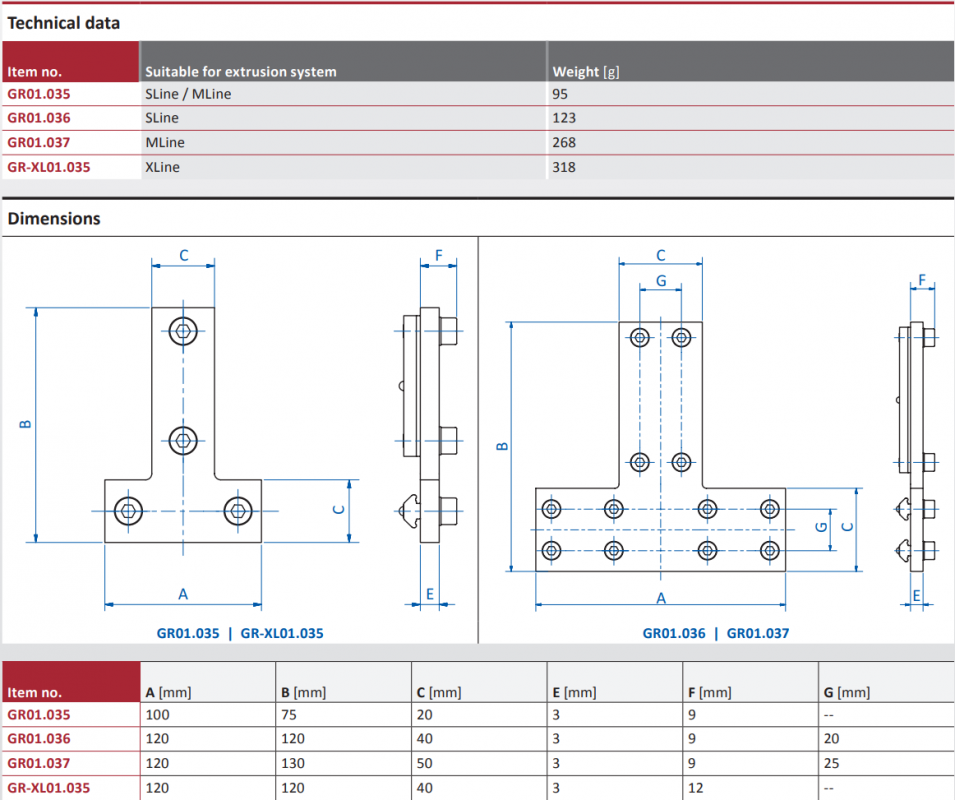Select the F value 9 in the GR01.037 row
The image size is (955, 800).
click(x=692, y=763)
